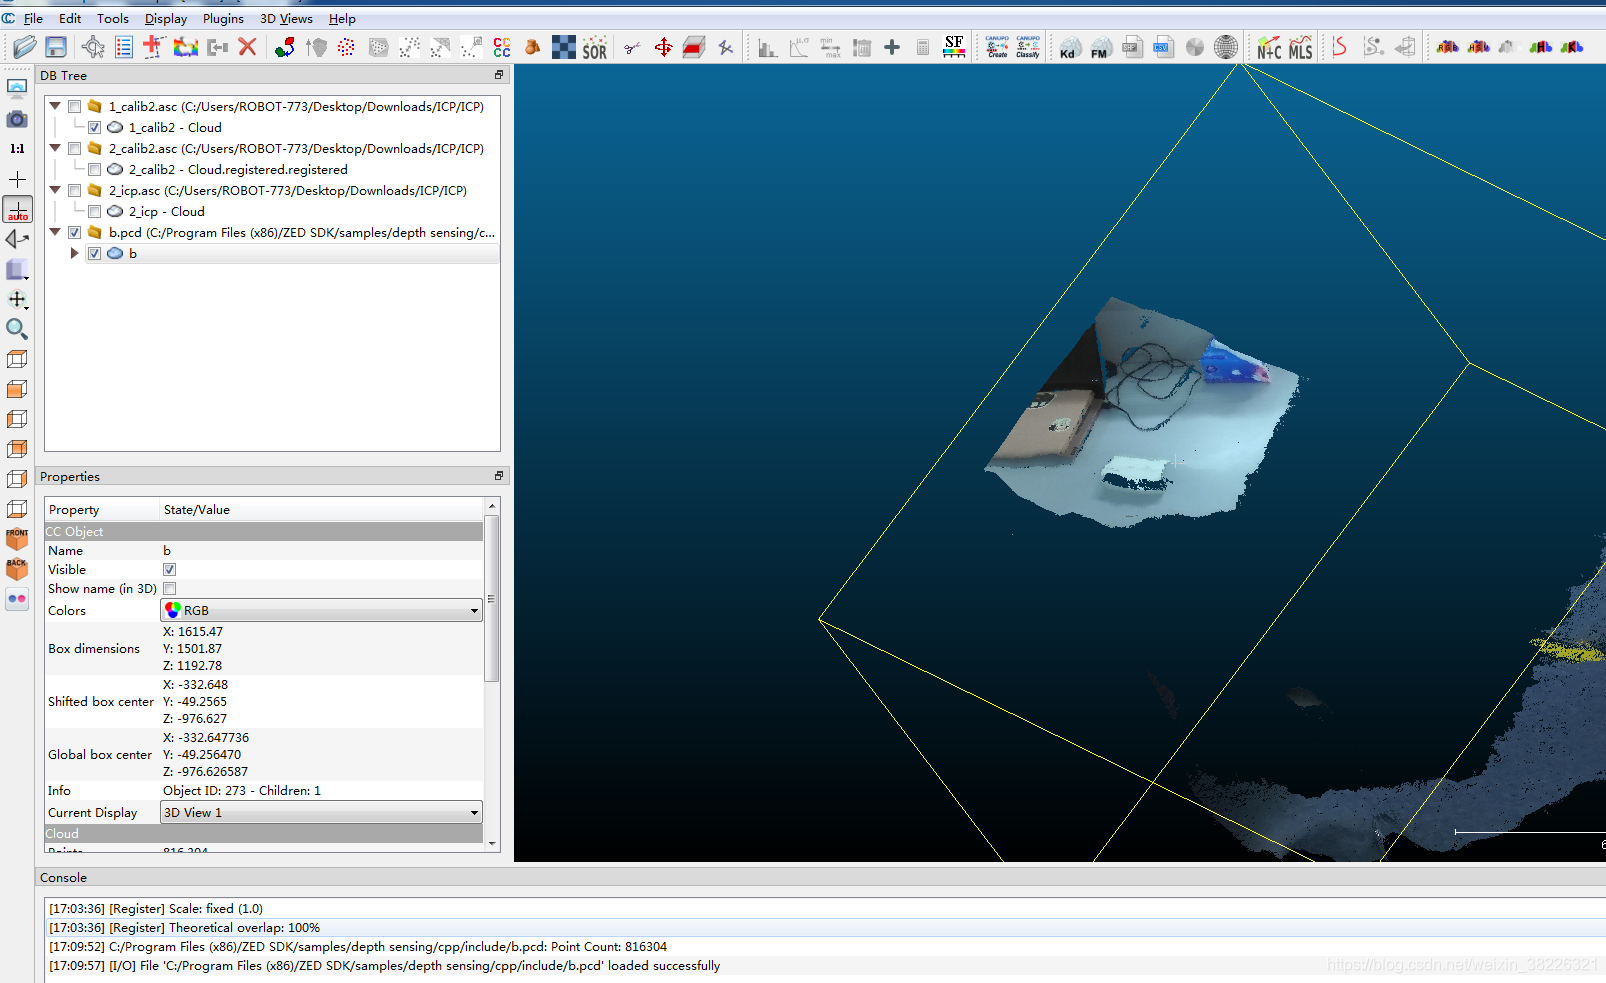Open the Edit menu

point(70,19)
